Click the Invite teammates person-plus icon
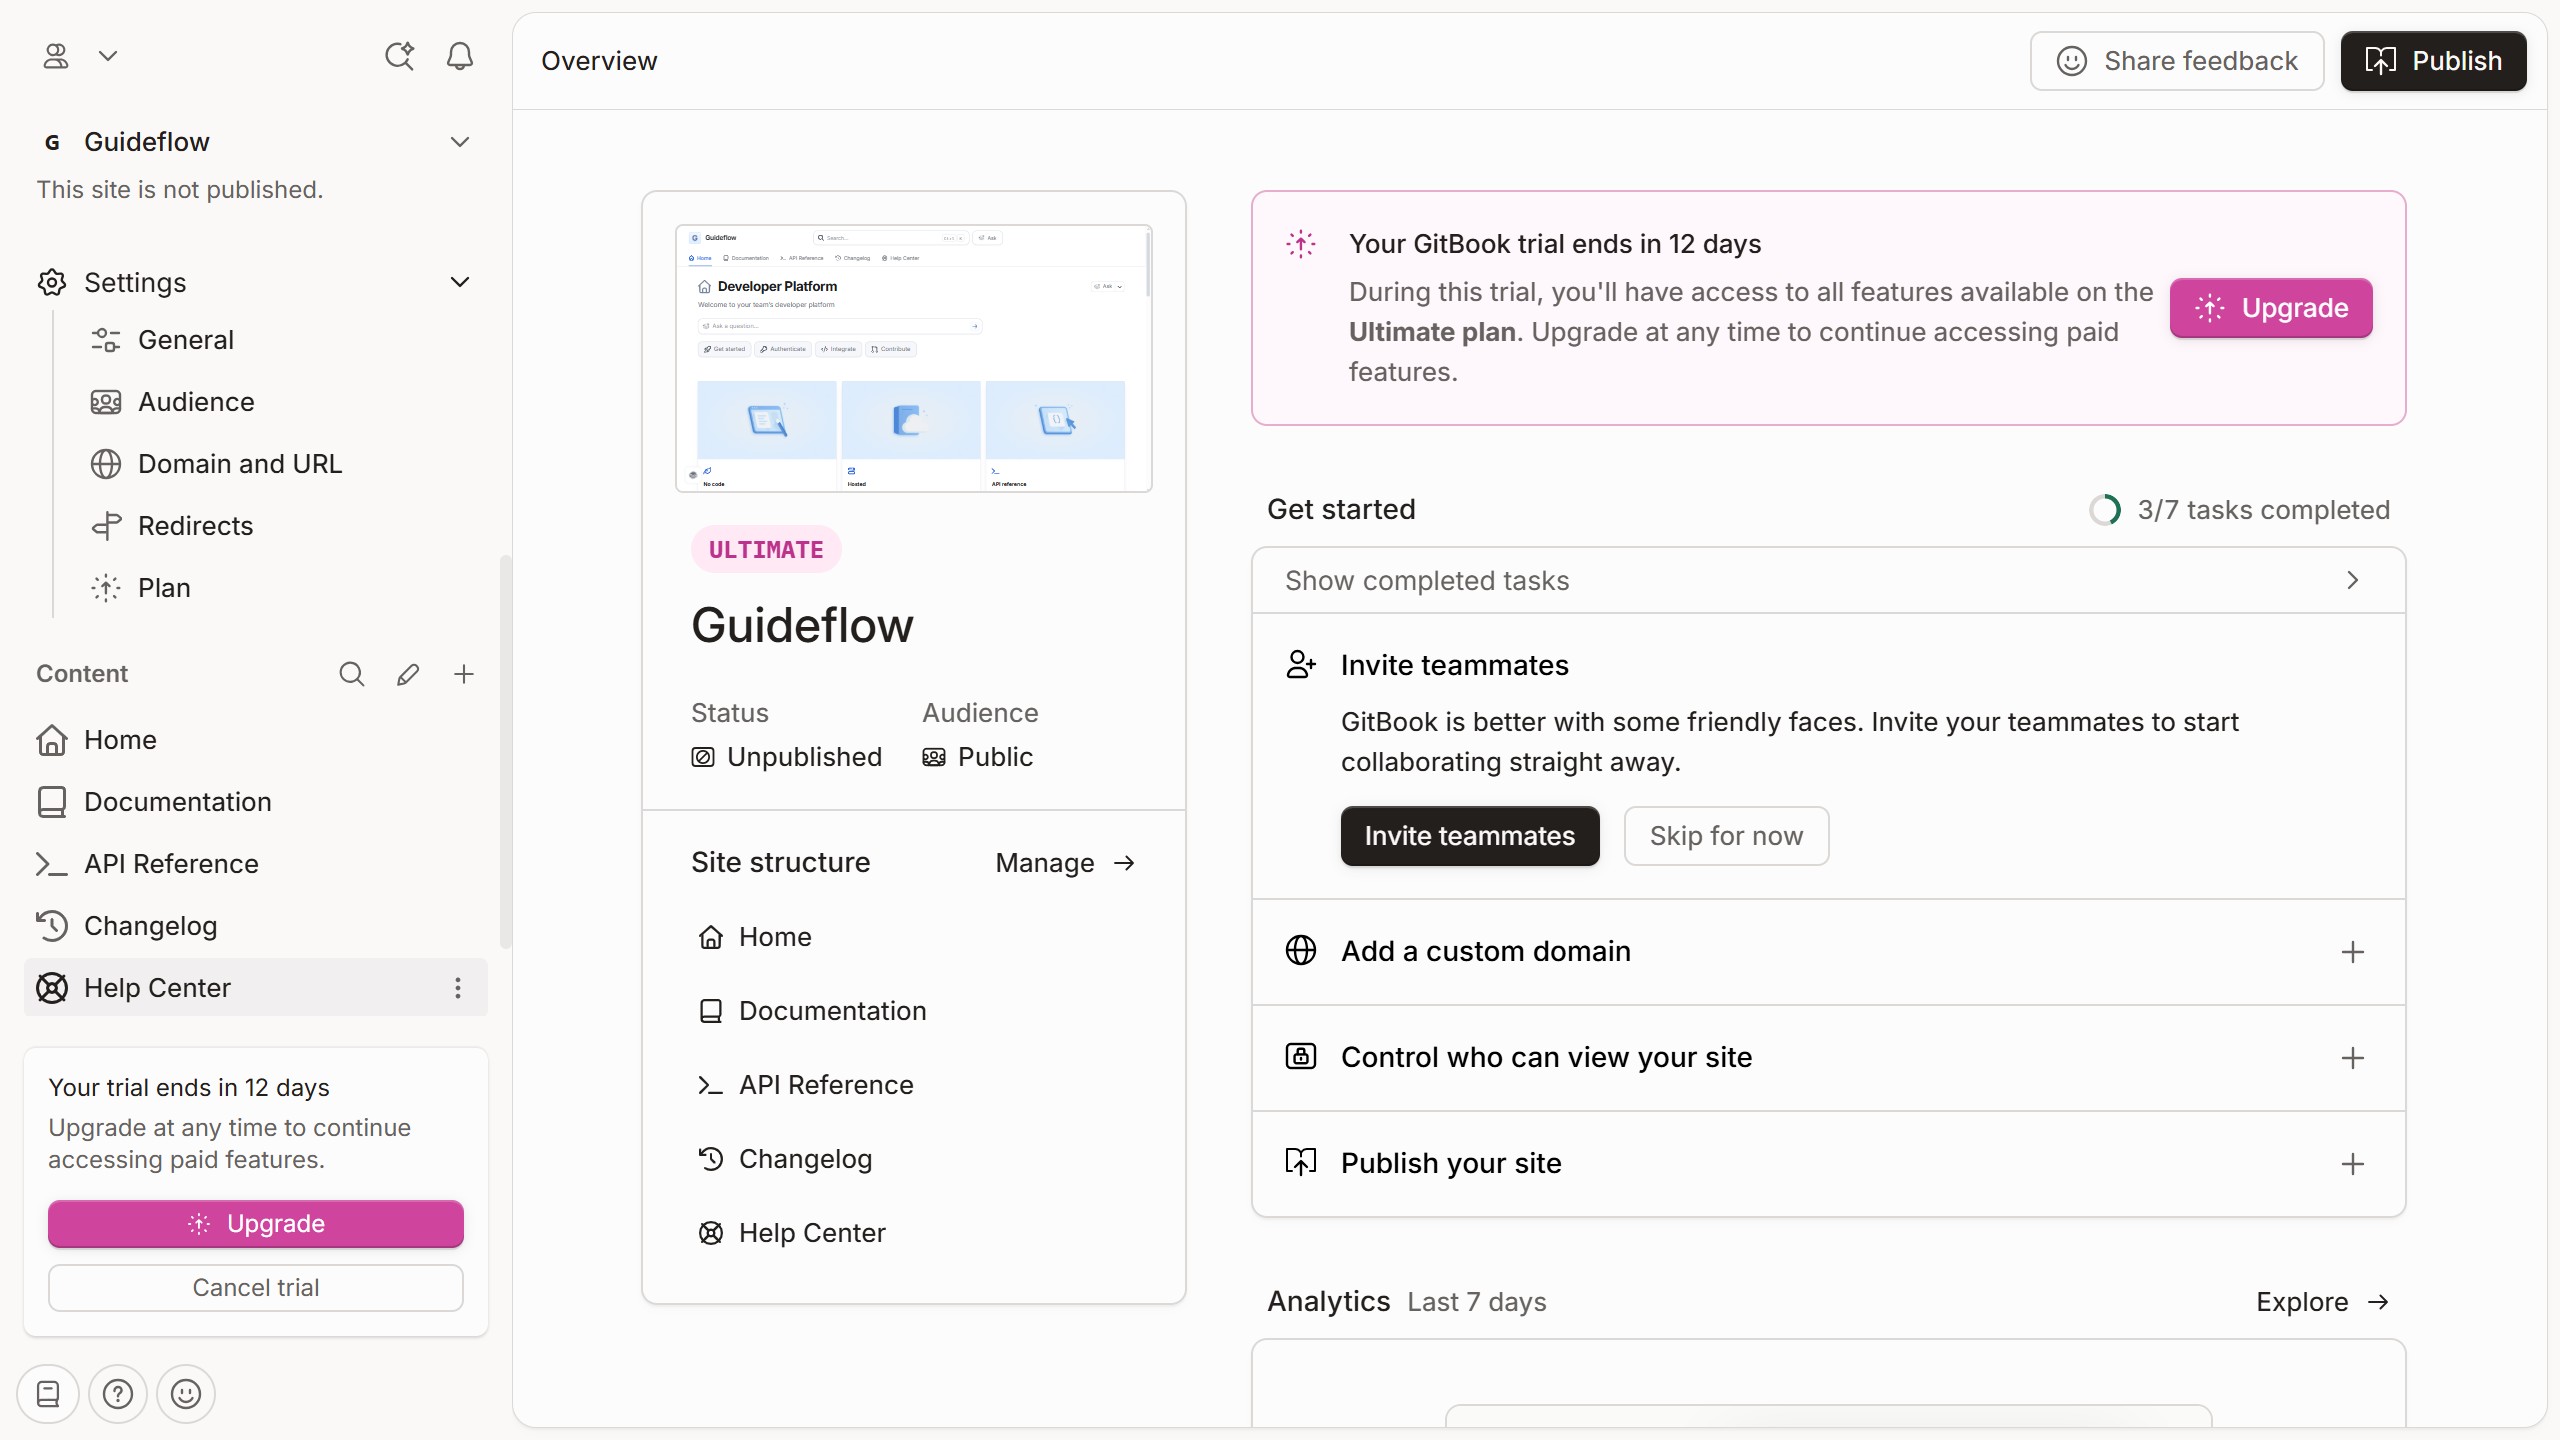This screenshot has width=2560, height=1440. [1300, 665]
